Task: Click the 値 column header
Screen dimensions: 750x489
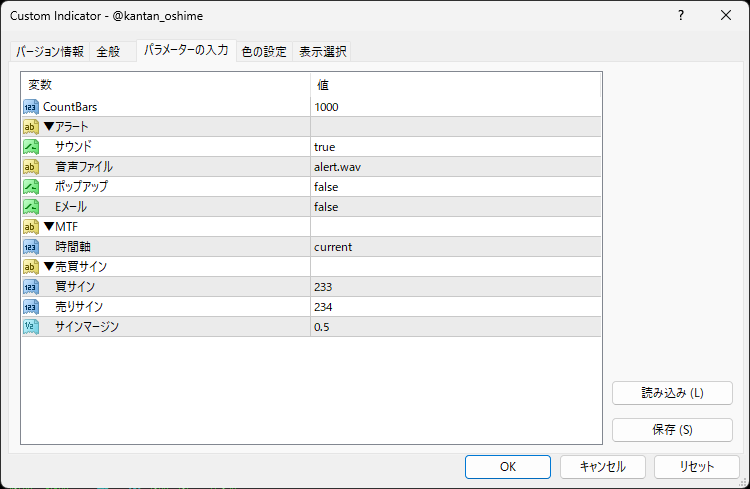Action: 455,85
